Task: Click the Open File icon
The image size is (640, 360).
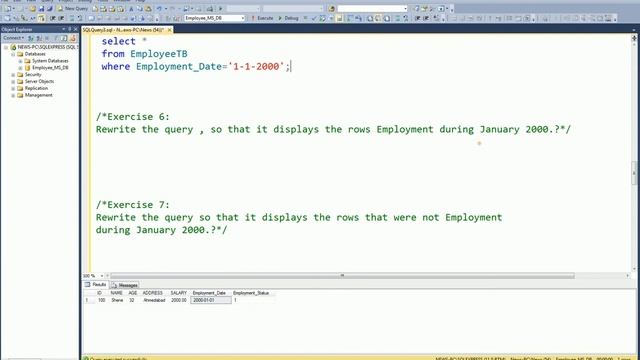Action: coord(33,9)
